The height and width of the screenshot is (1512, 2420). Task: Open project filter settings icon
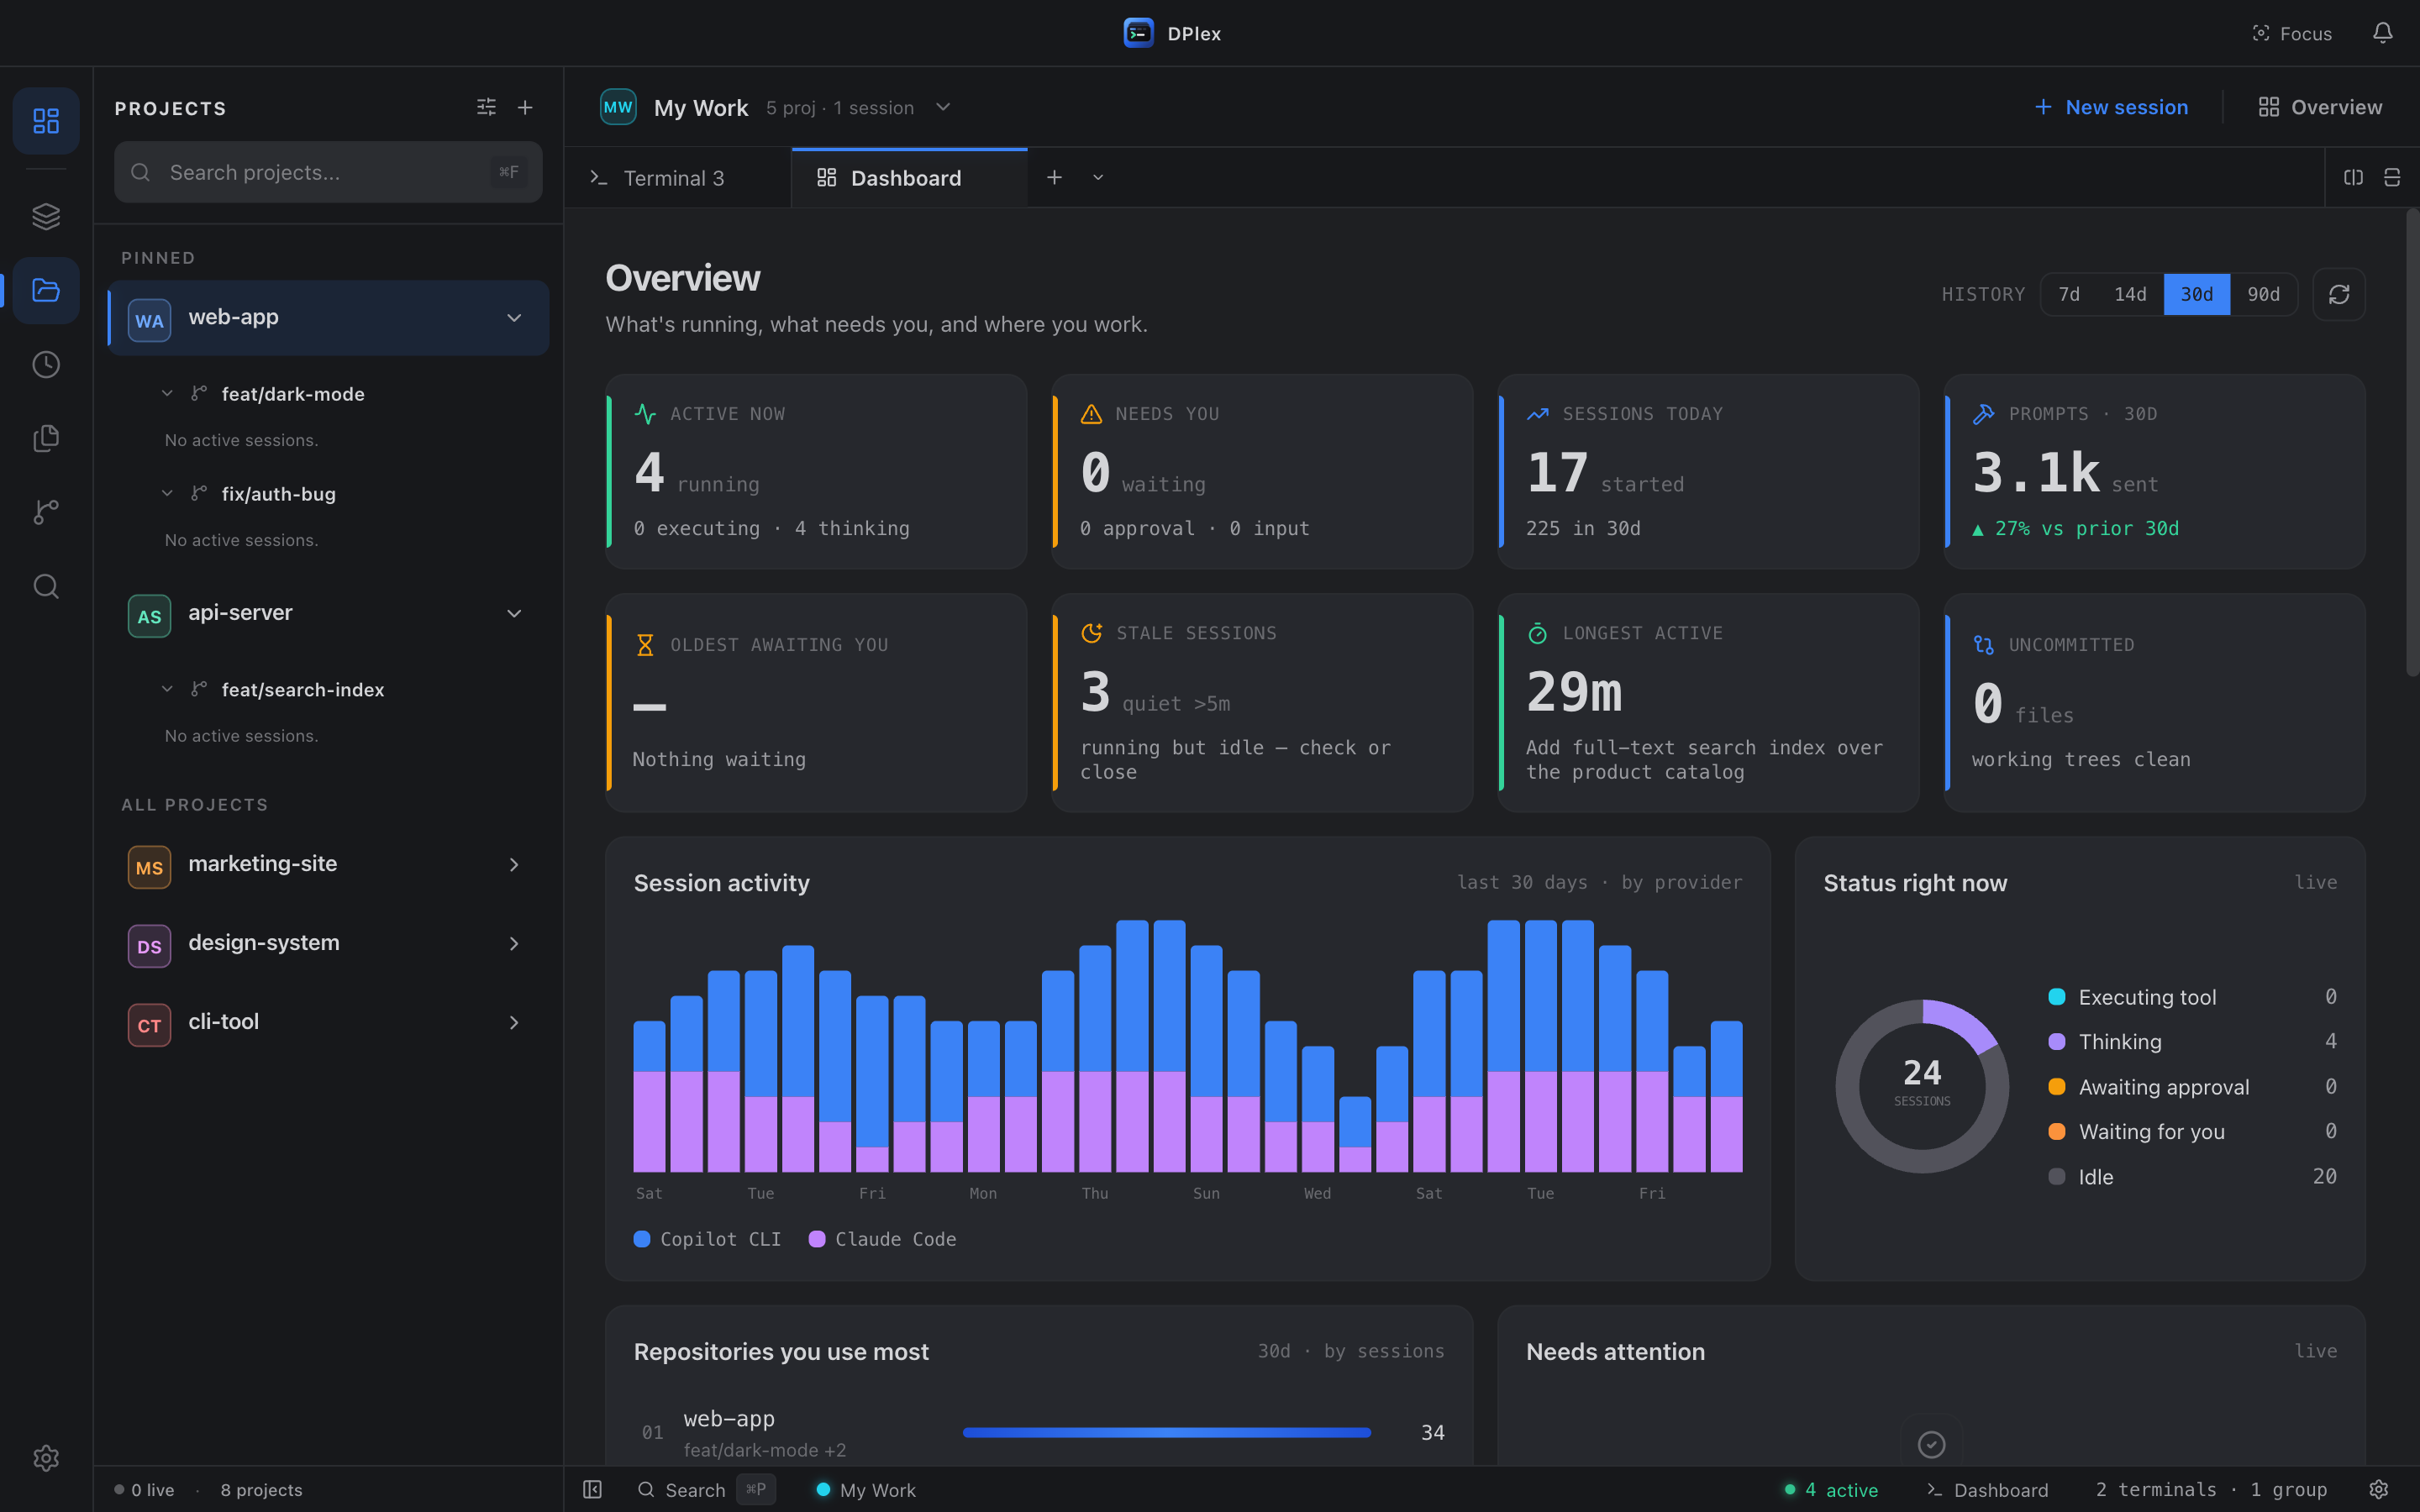486,107
